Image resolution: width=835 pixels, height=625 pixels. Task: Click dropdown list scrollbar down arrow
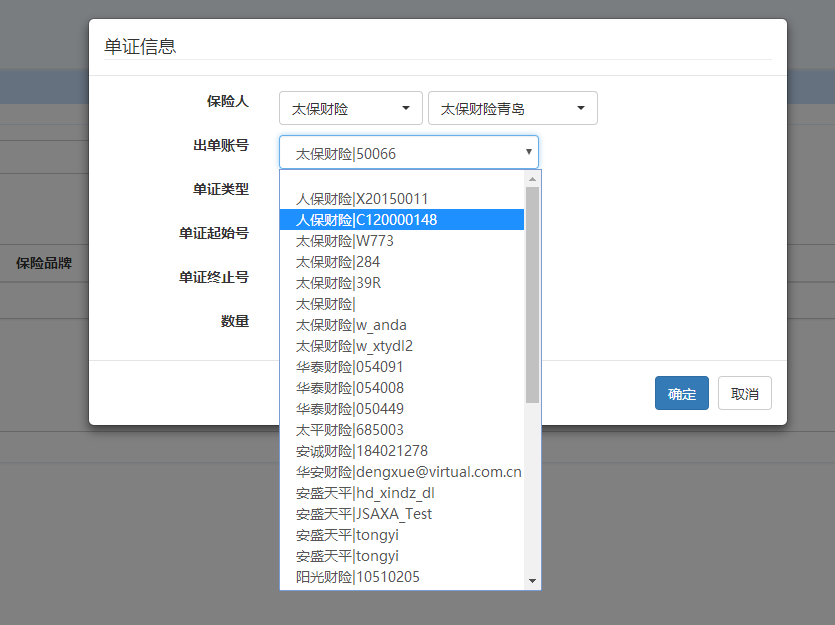[533, 581]
